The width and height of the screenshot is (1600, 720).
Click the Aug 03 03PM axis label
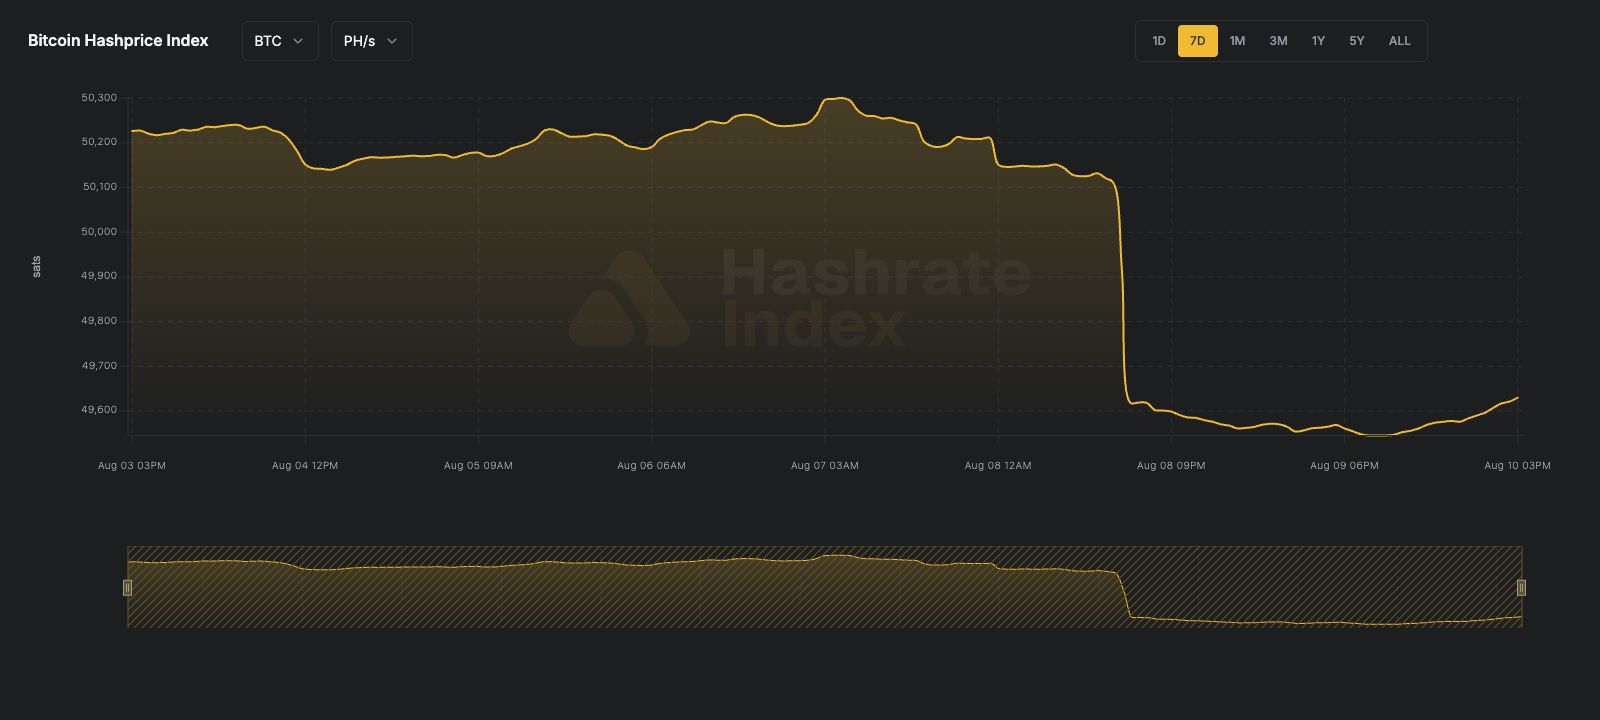(132, 466)
